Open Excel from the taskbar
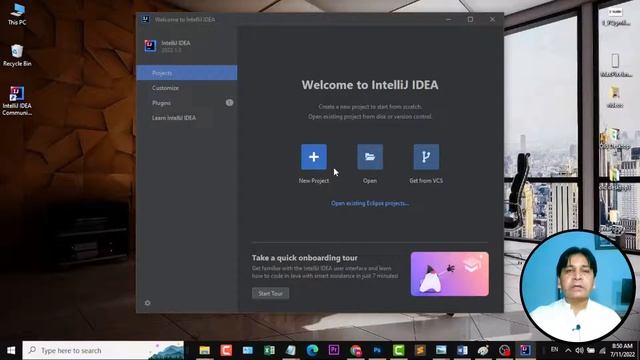Image resolution: width=640 pixels, height=360 pixels. click(x=269, y=350)
